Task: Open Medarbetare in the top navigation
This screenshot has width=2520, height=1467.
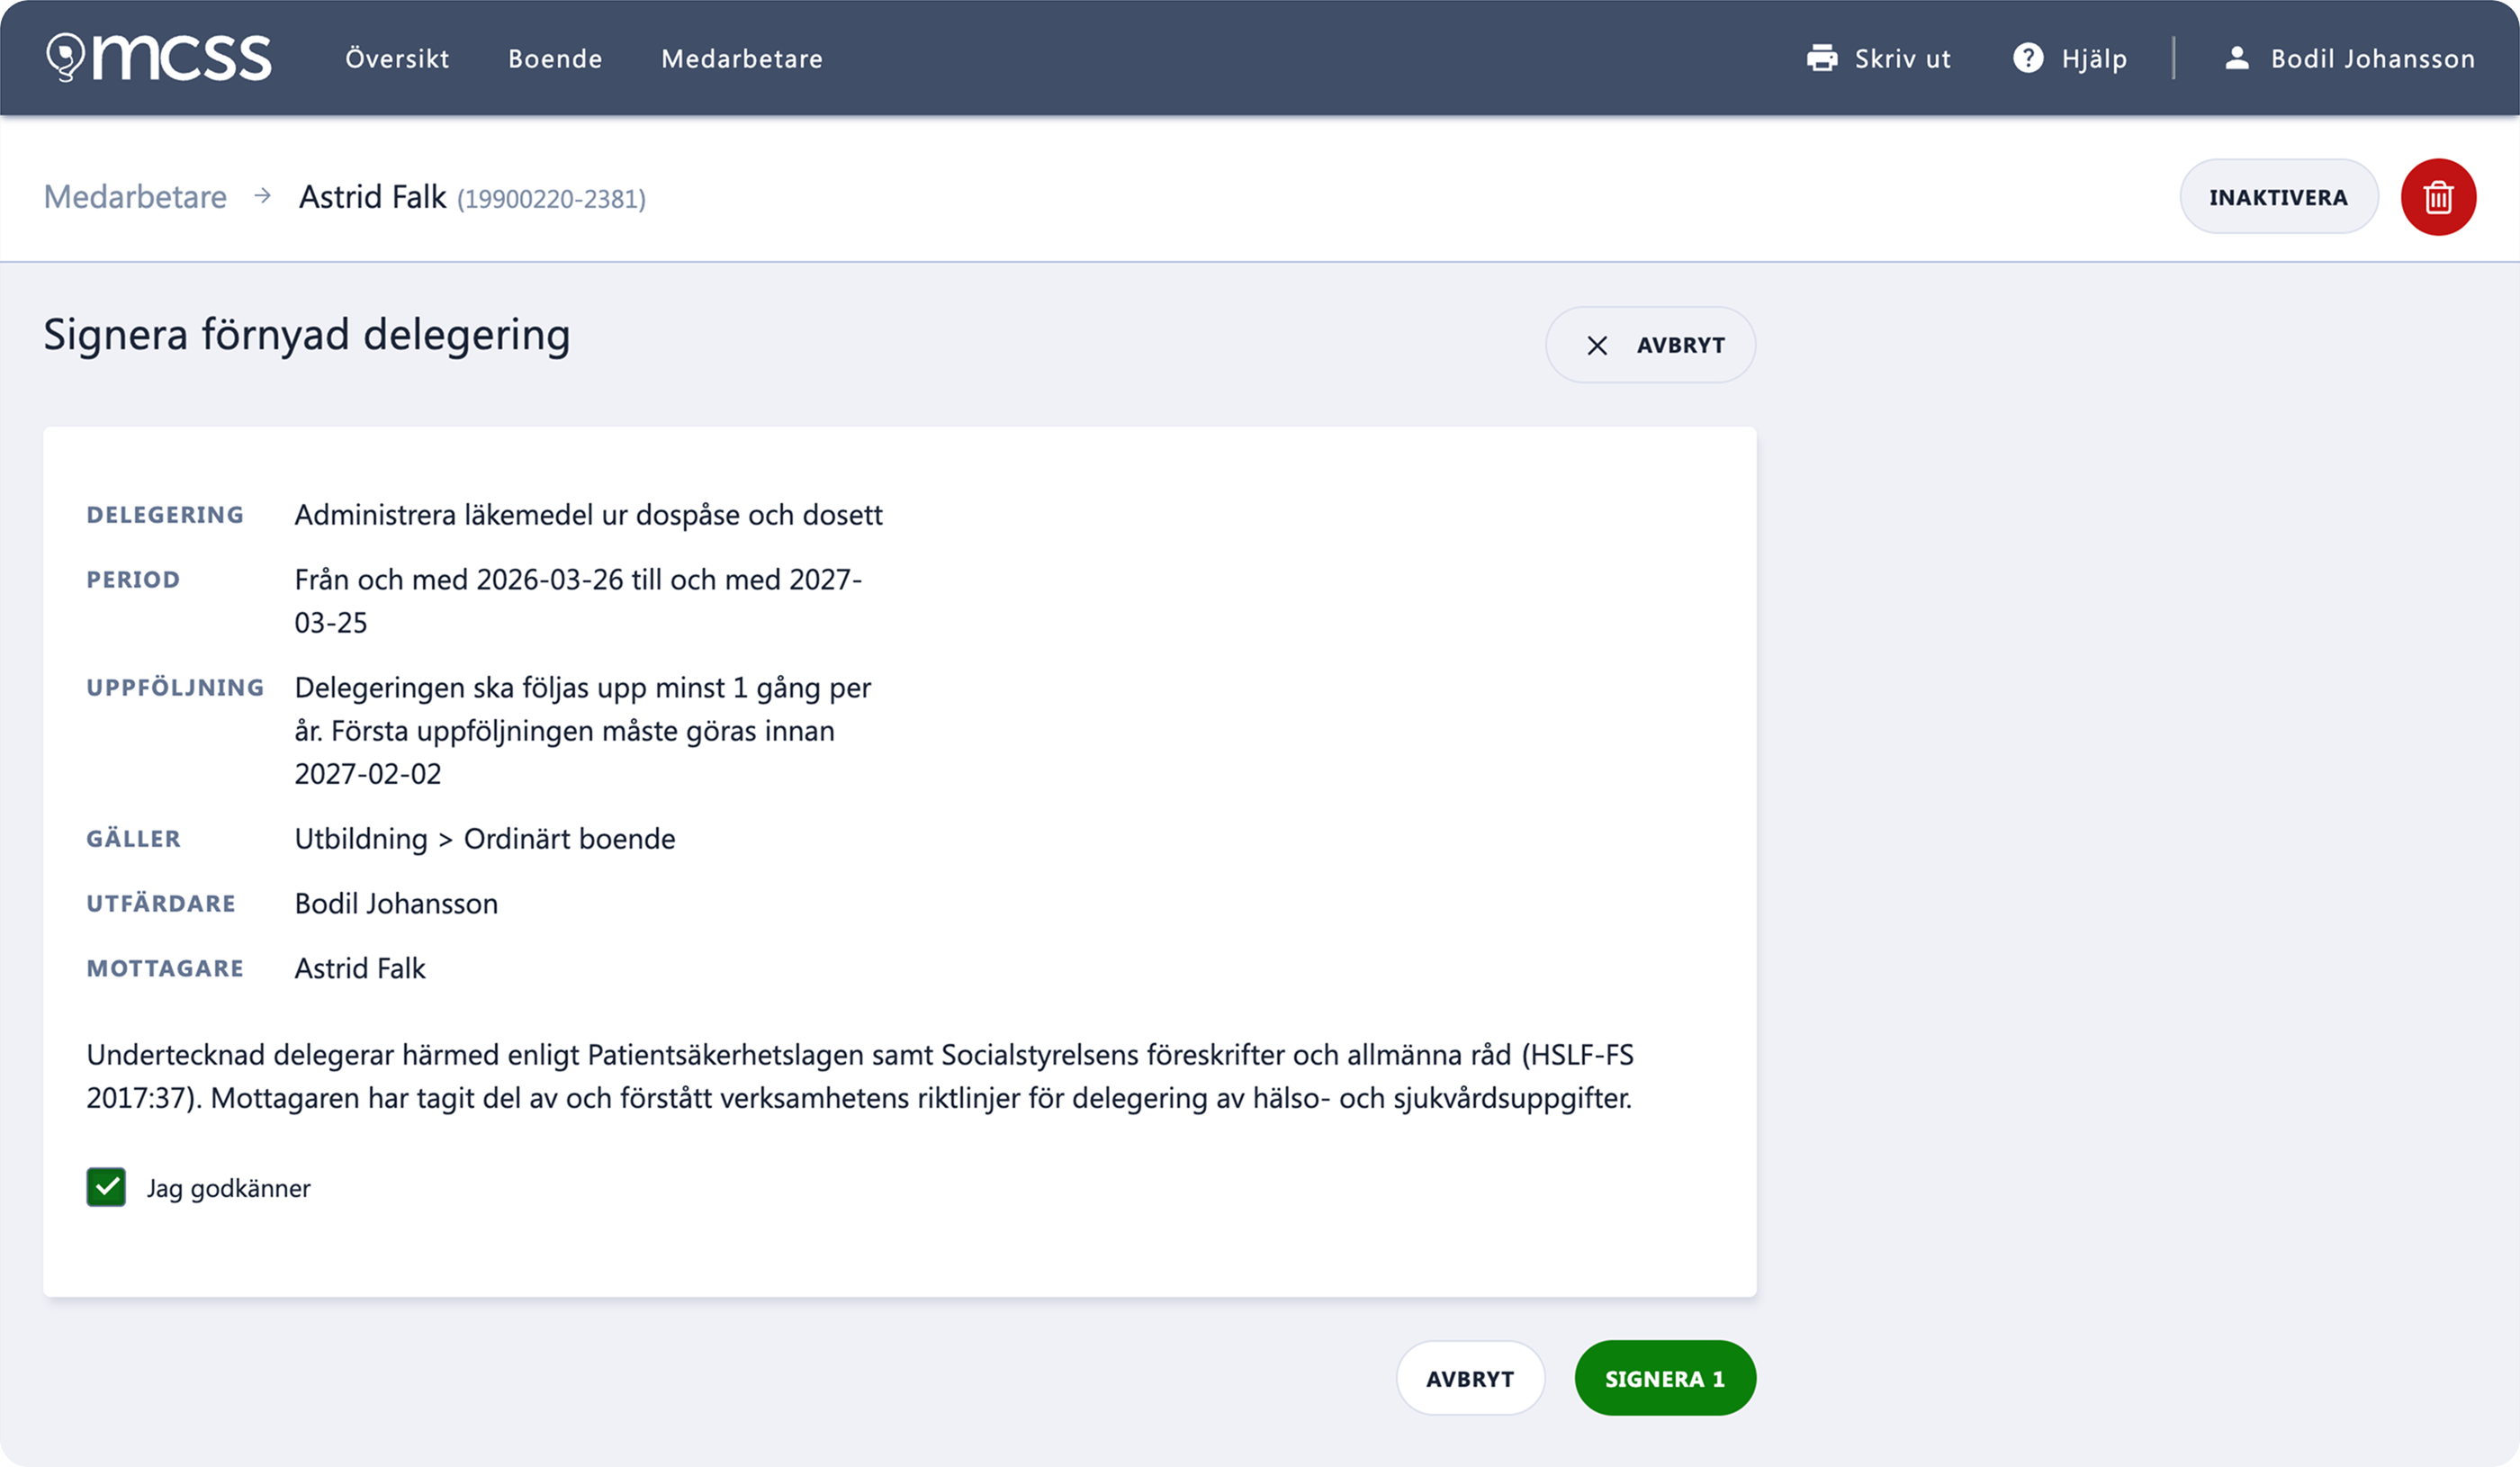Action: [x=742, y=58]
